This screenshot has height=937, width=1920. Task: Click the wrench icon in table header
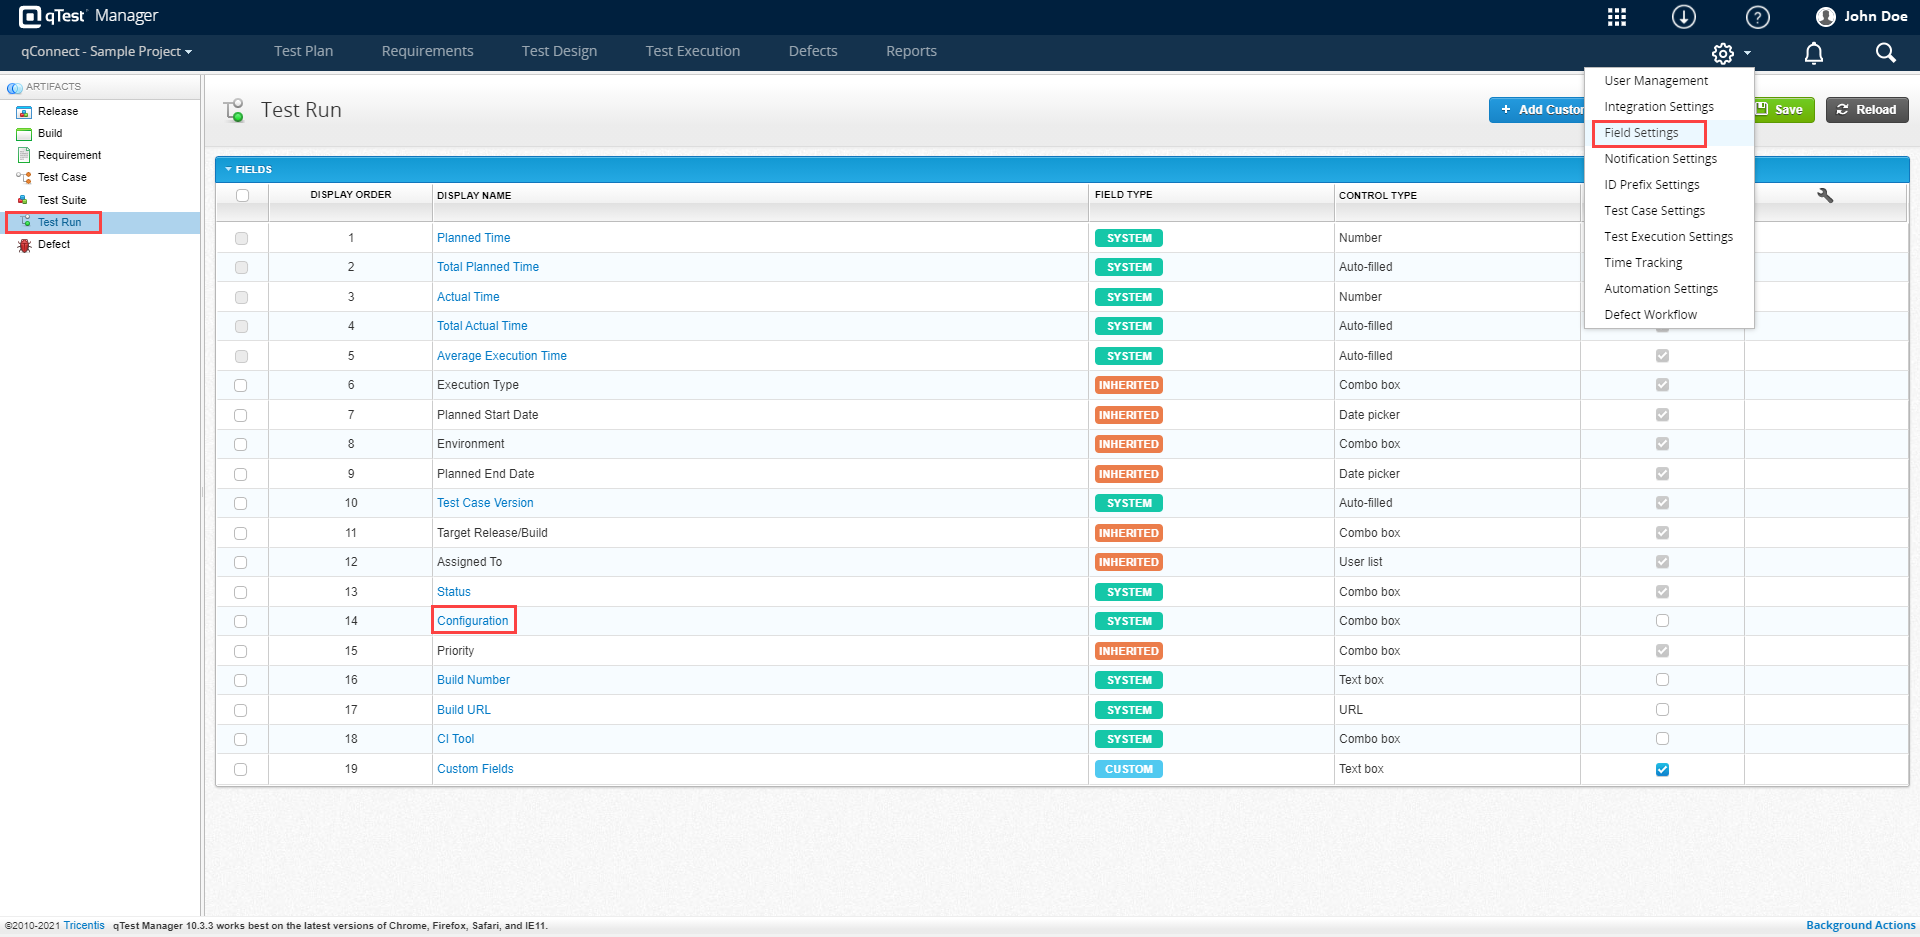coord(1825,195)
